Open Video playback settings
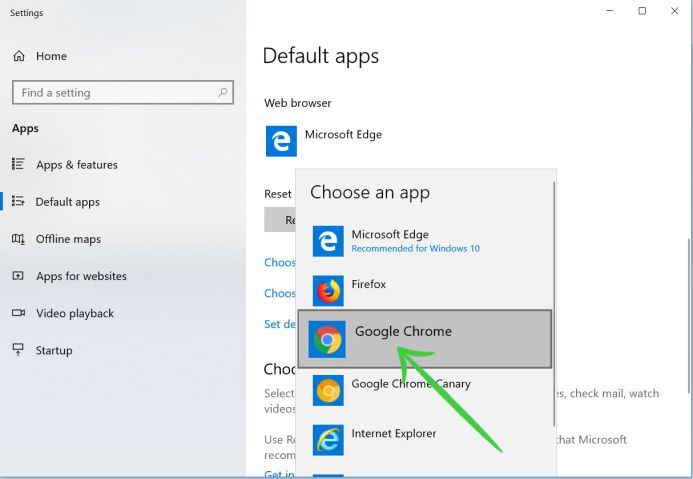The image size is (693, 479). [75, 313]
